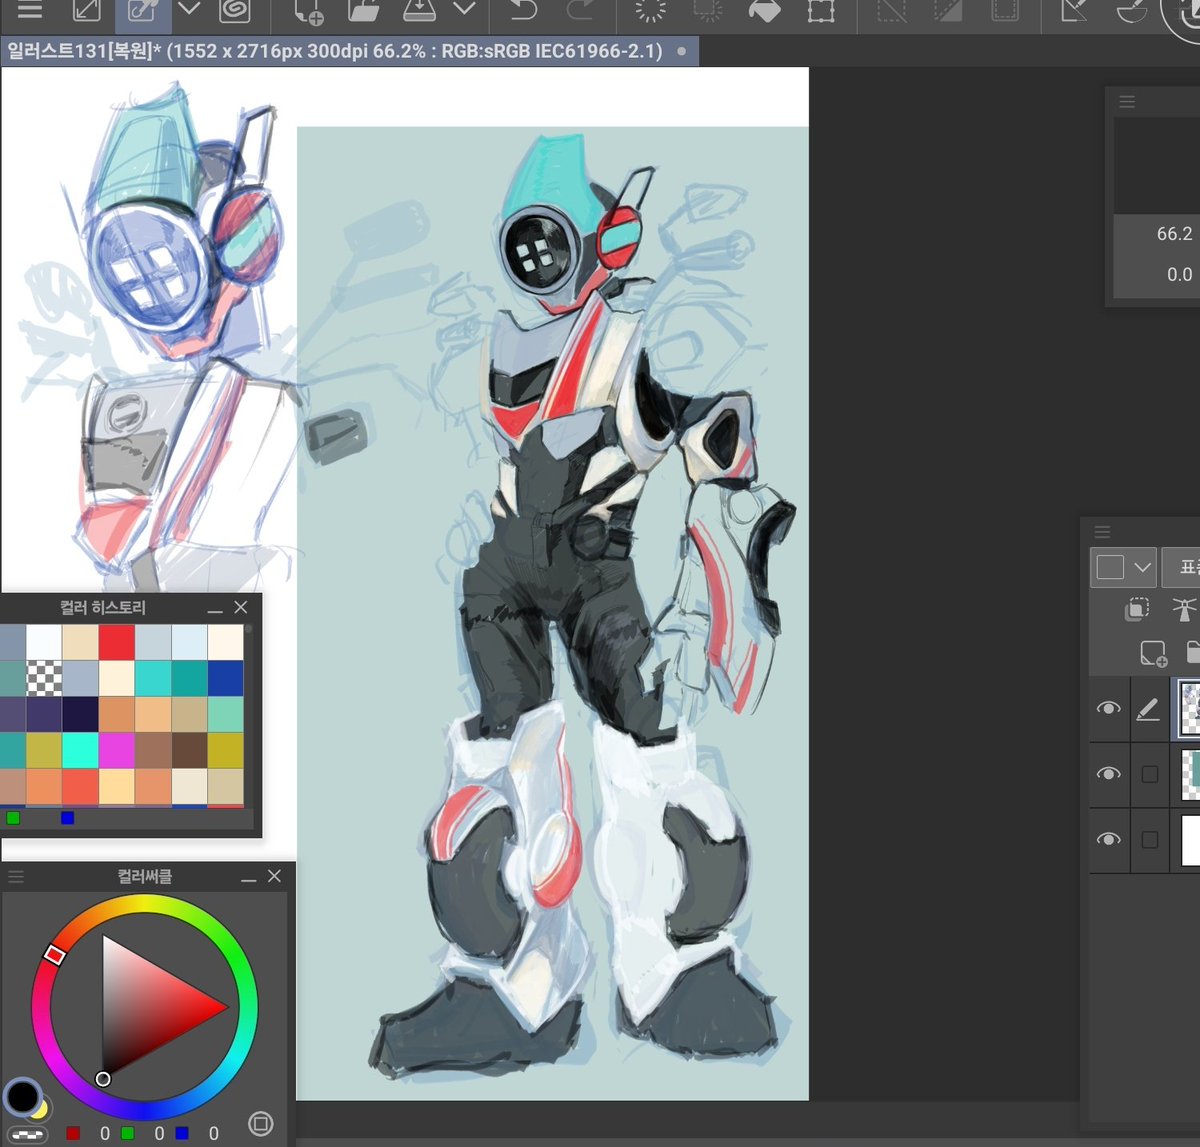The width and height of the screenshot is (1200, 1147).
Task: Hide the top layer with its eye icon
Action: click(x=1108, y=708)
